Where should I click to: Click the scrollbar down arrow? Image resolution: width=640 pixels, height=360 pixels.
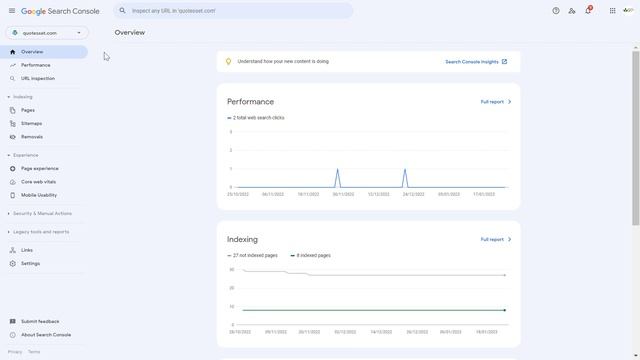tap(636, 356)
